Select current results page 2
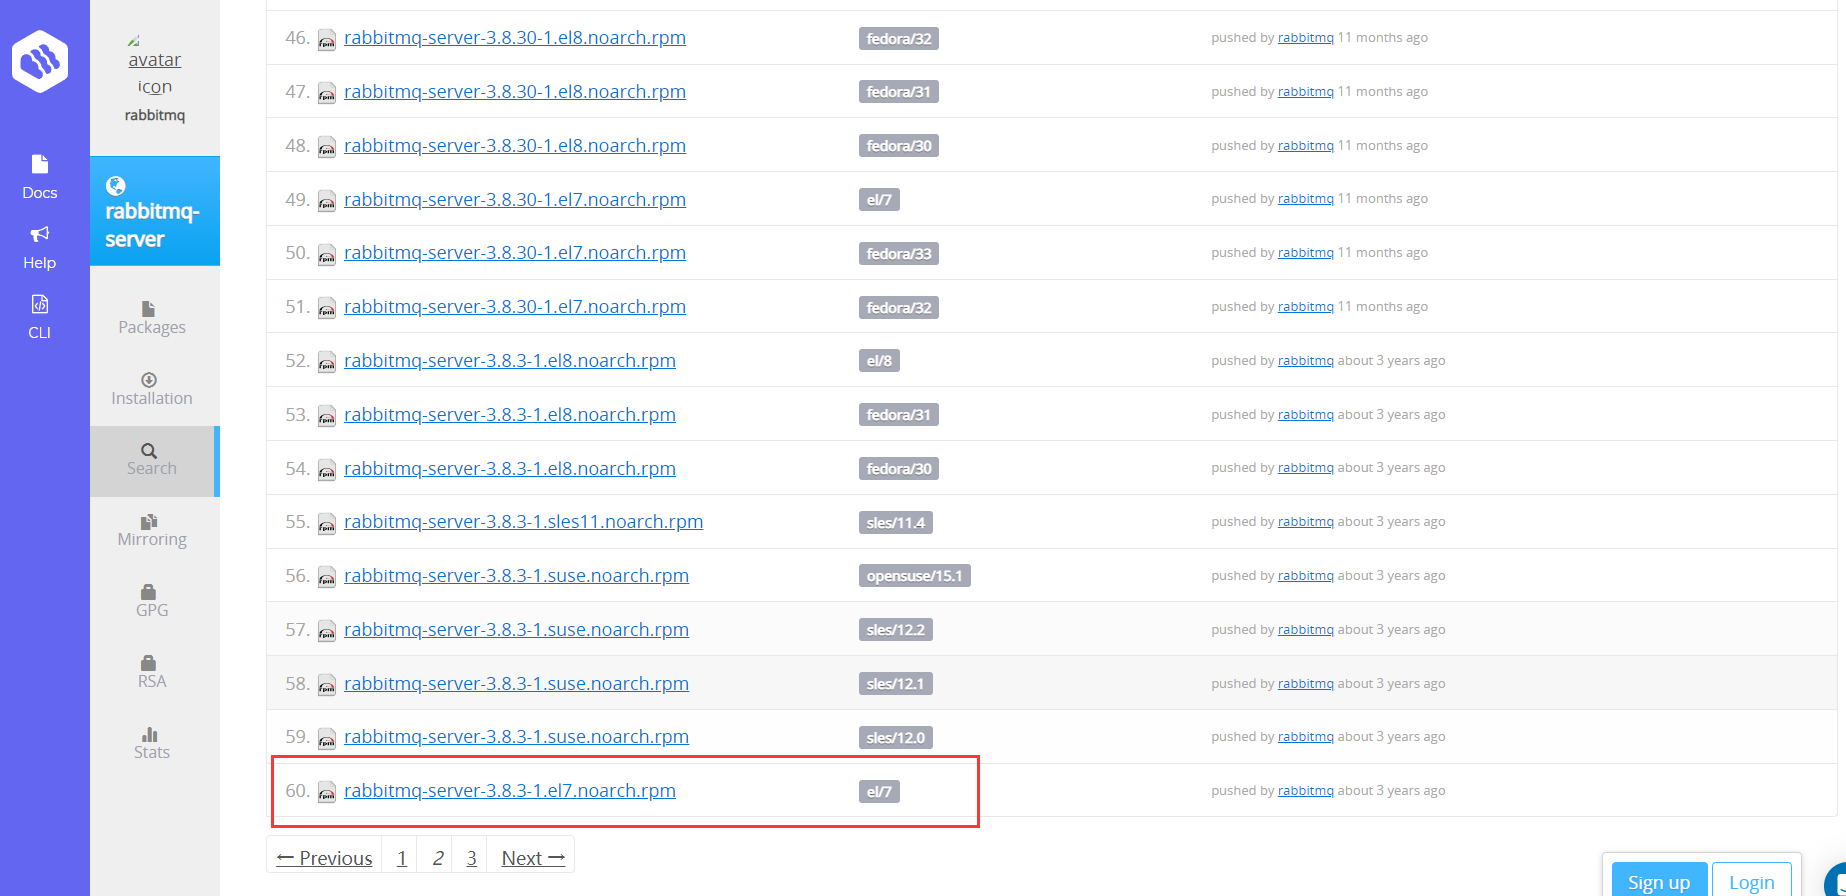This screenshot has width=1846, height=896. 437,858
